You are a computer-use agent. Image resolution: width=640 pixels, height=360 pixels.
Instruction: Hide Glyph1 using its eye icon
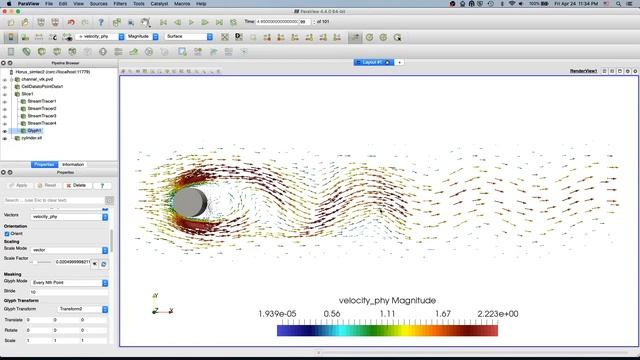(x=4, y=131)
